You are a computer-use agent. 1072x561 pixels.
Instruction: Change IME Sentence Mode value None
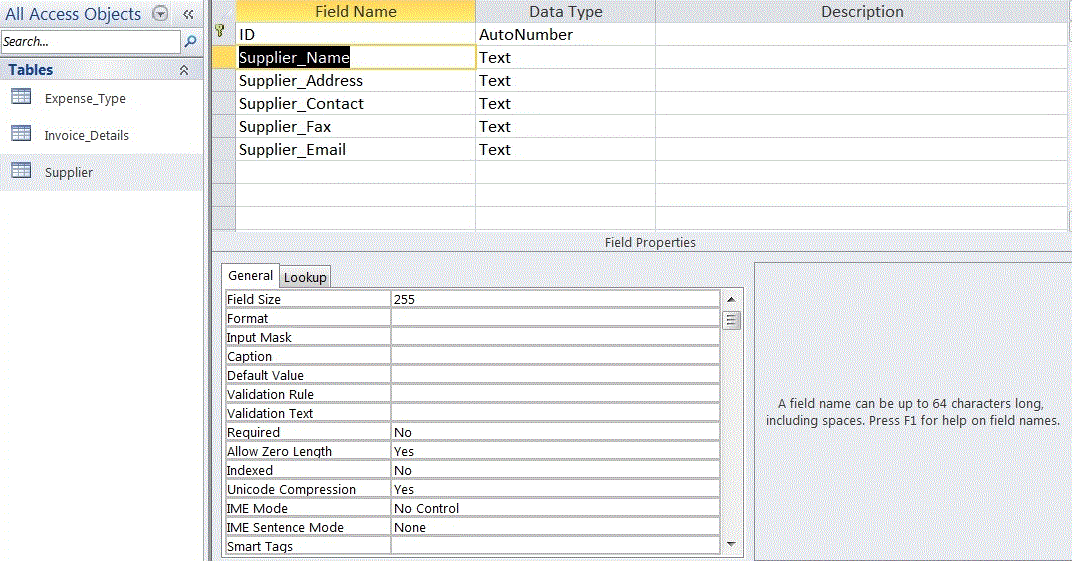click(555, 528)
